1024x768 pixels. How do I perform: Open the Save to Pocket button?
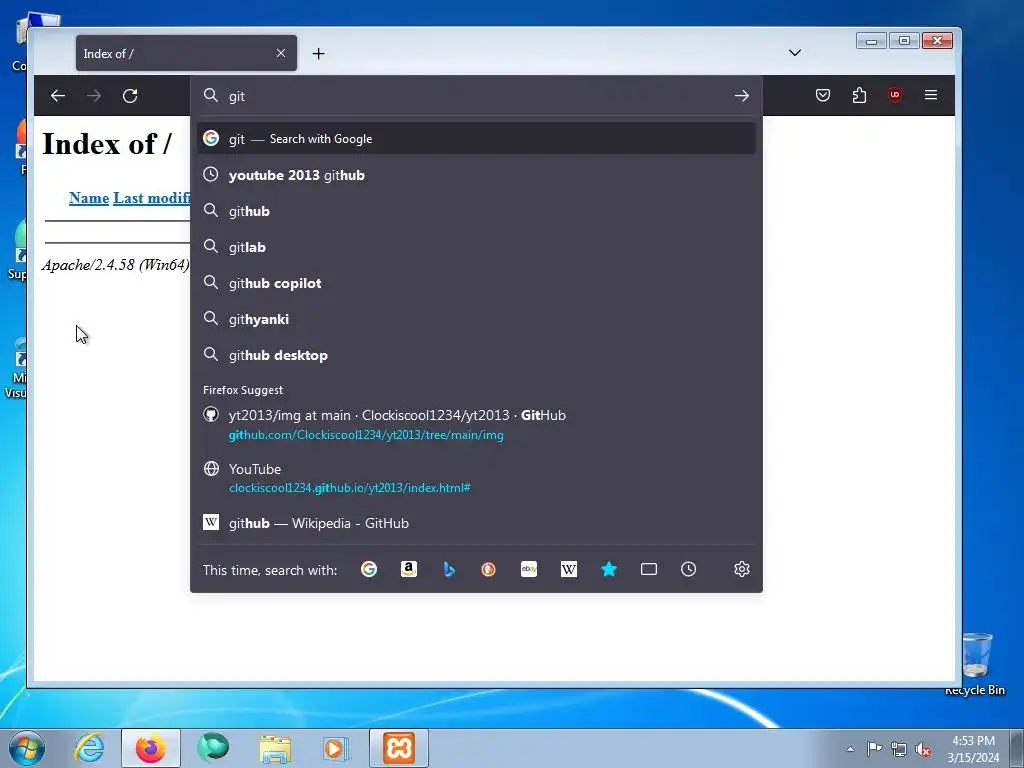click(823, 95)
